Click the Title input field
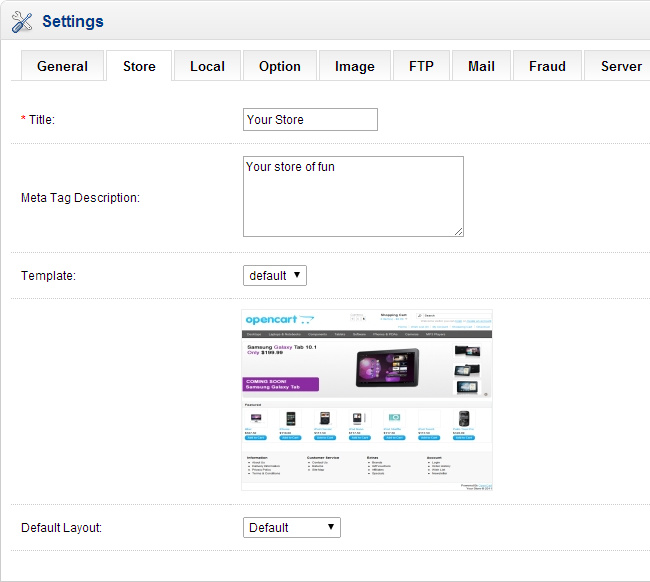This screenshot has width=650, height=582. pos(310,120)
